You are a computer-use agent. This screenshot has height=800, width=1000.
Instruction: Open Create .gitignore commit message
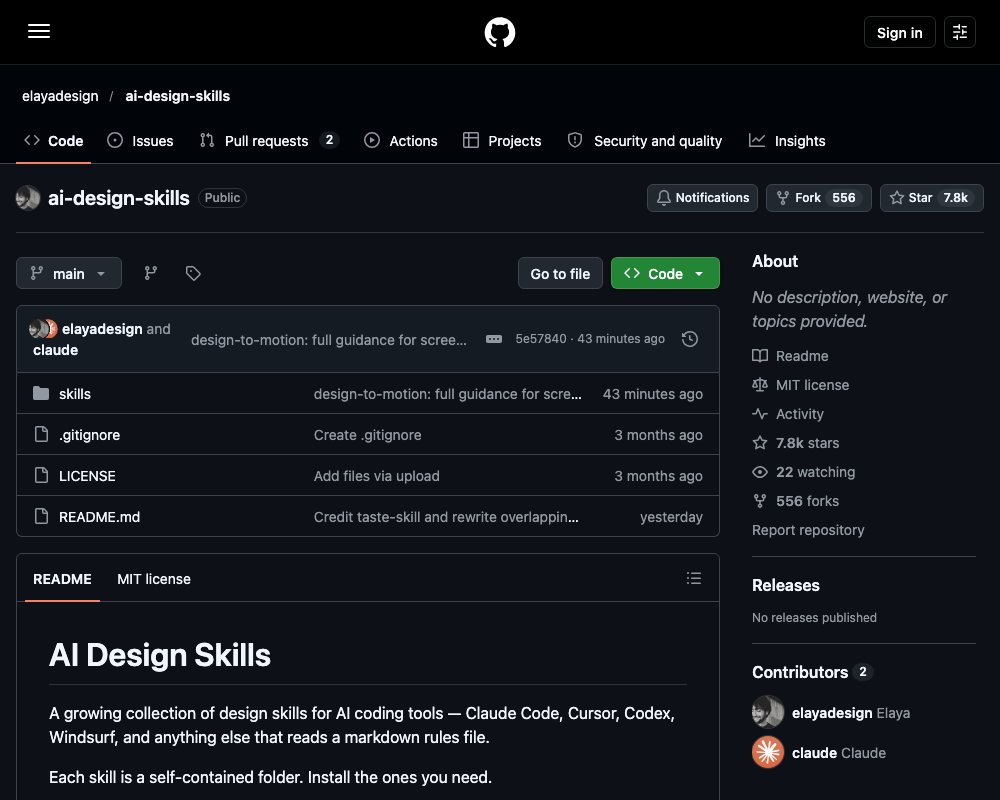(367, 435)
